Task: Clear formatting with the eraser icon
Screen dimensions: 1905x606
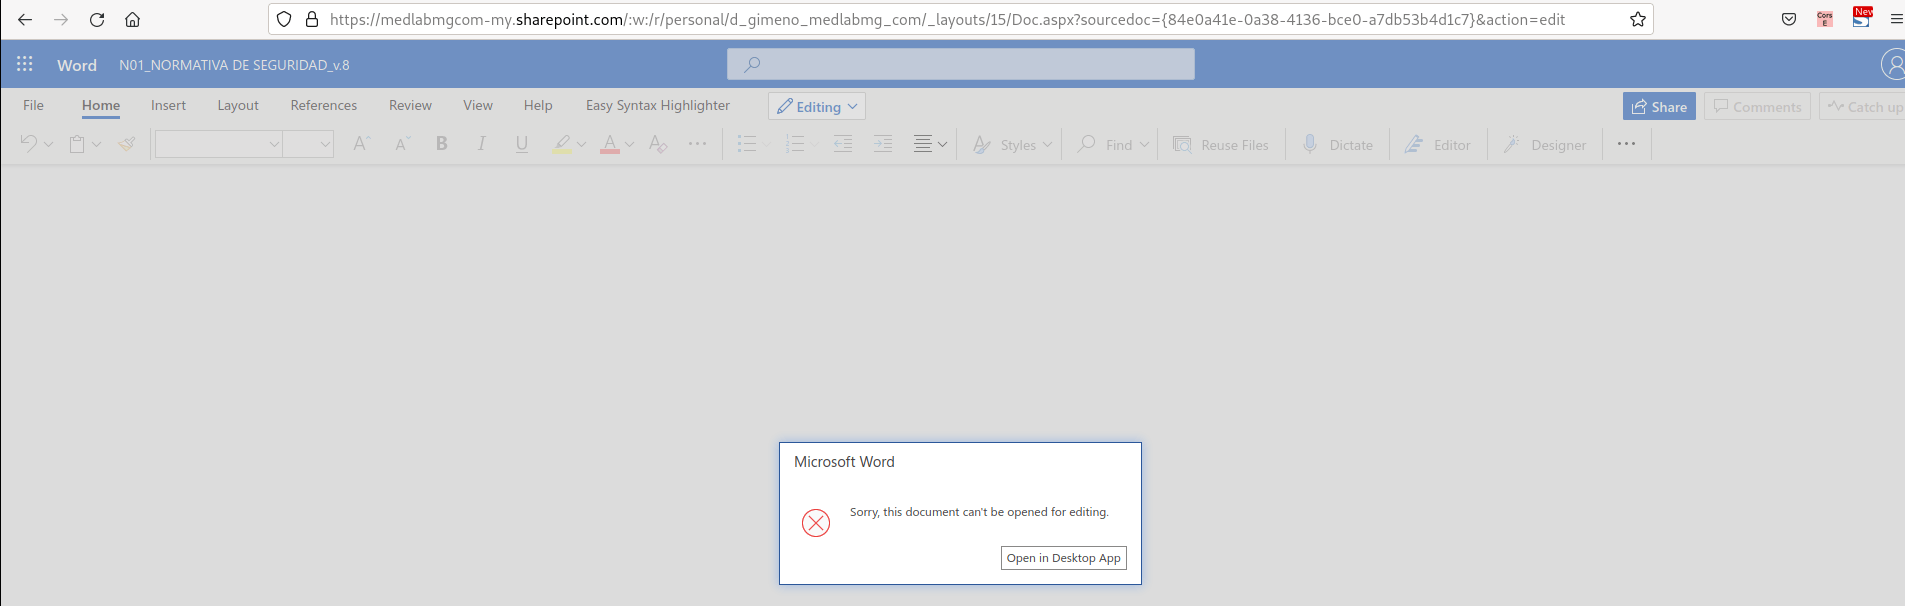Action: click(657, 144)
